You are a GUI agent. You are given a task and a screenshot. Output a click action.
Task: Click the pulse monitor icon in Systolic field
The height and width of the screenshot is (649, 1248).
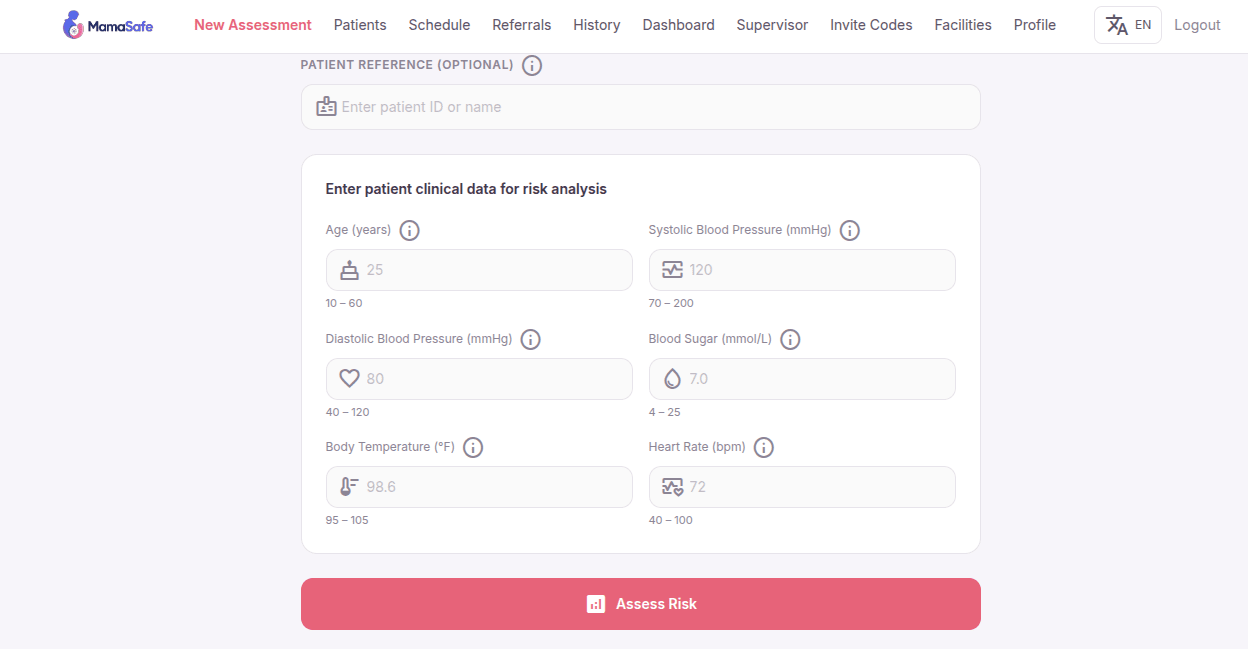672,270
